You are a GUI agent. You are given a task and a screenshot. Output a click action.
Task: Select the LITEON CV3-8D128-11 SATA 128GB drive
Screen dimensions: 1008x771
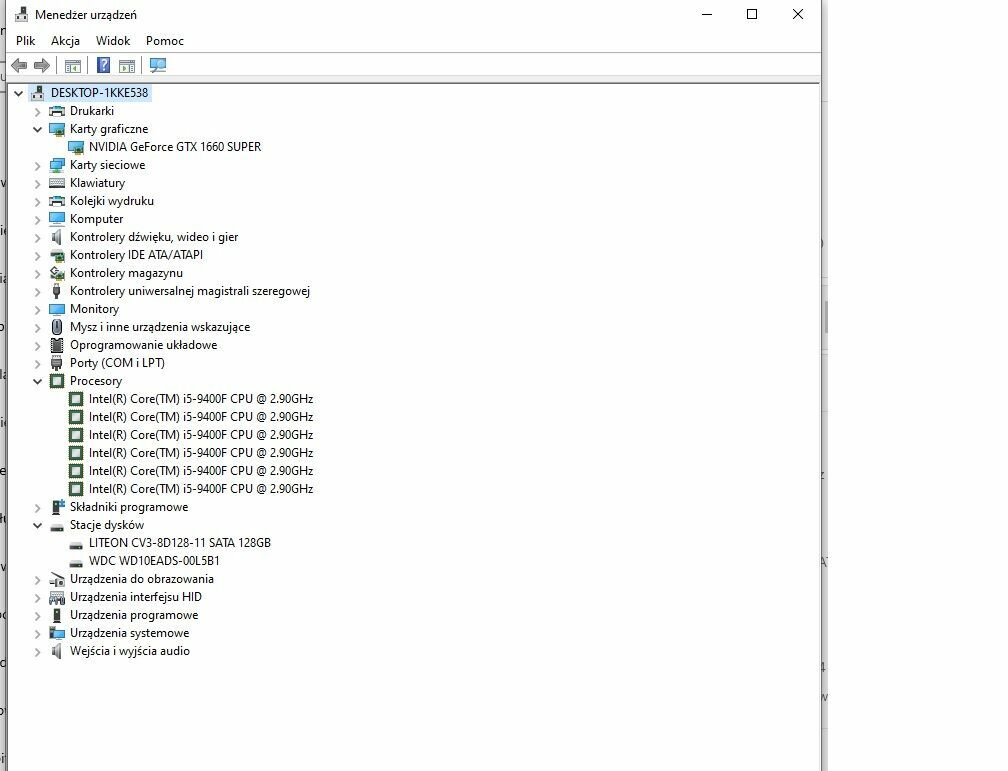tap(179, 543)
